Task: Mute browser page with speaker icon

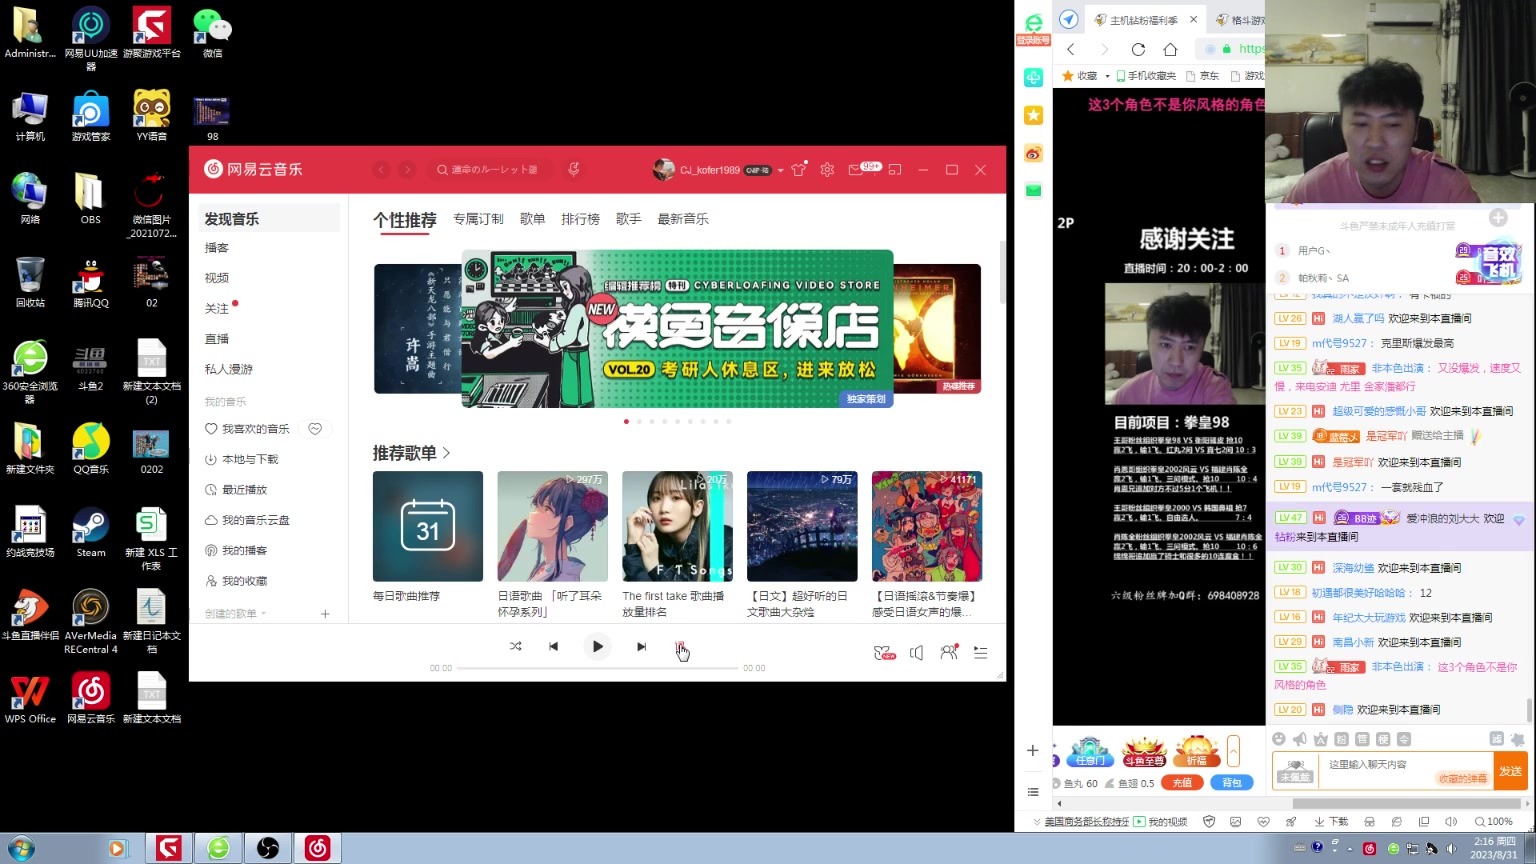Action: pyautogui.click(x=1451, y=822)
